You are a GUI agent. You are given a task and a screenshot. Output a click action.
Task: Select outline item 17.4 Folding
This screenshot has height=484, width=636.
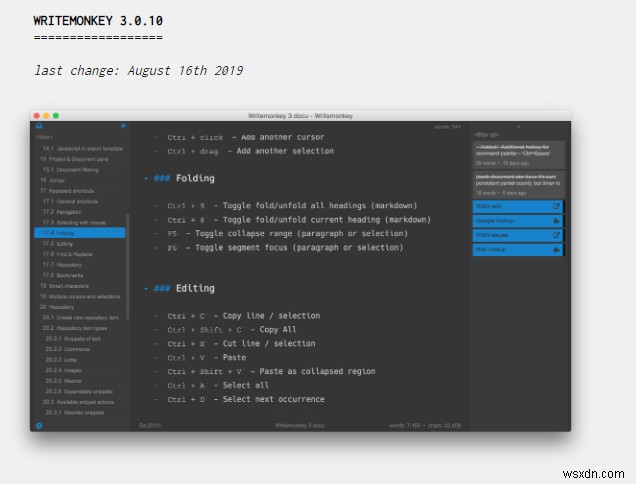[80, 233]
